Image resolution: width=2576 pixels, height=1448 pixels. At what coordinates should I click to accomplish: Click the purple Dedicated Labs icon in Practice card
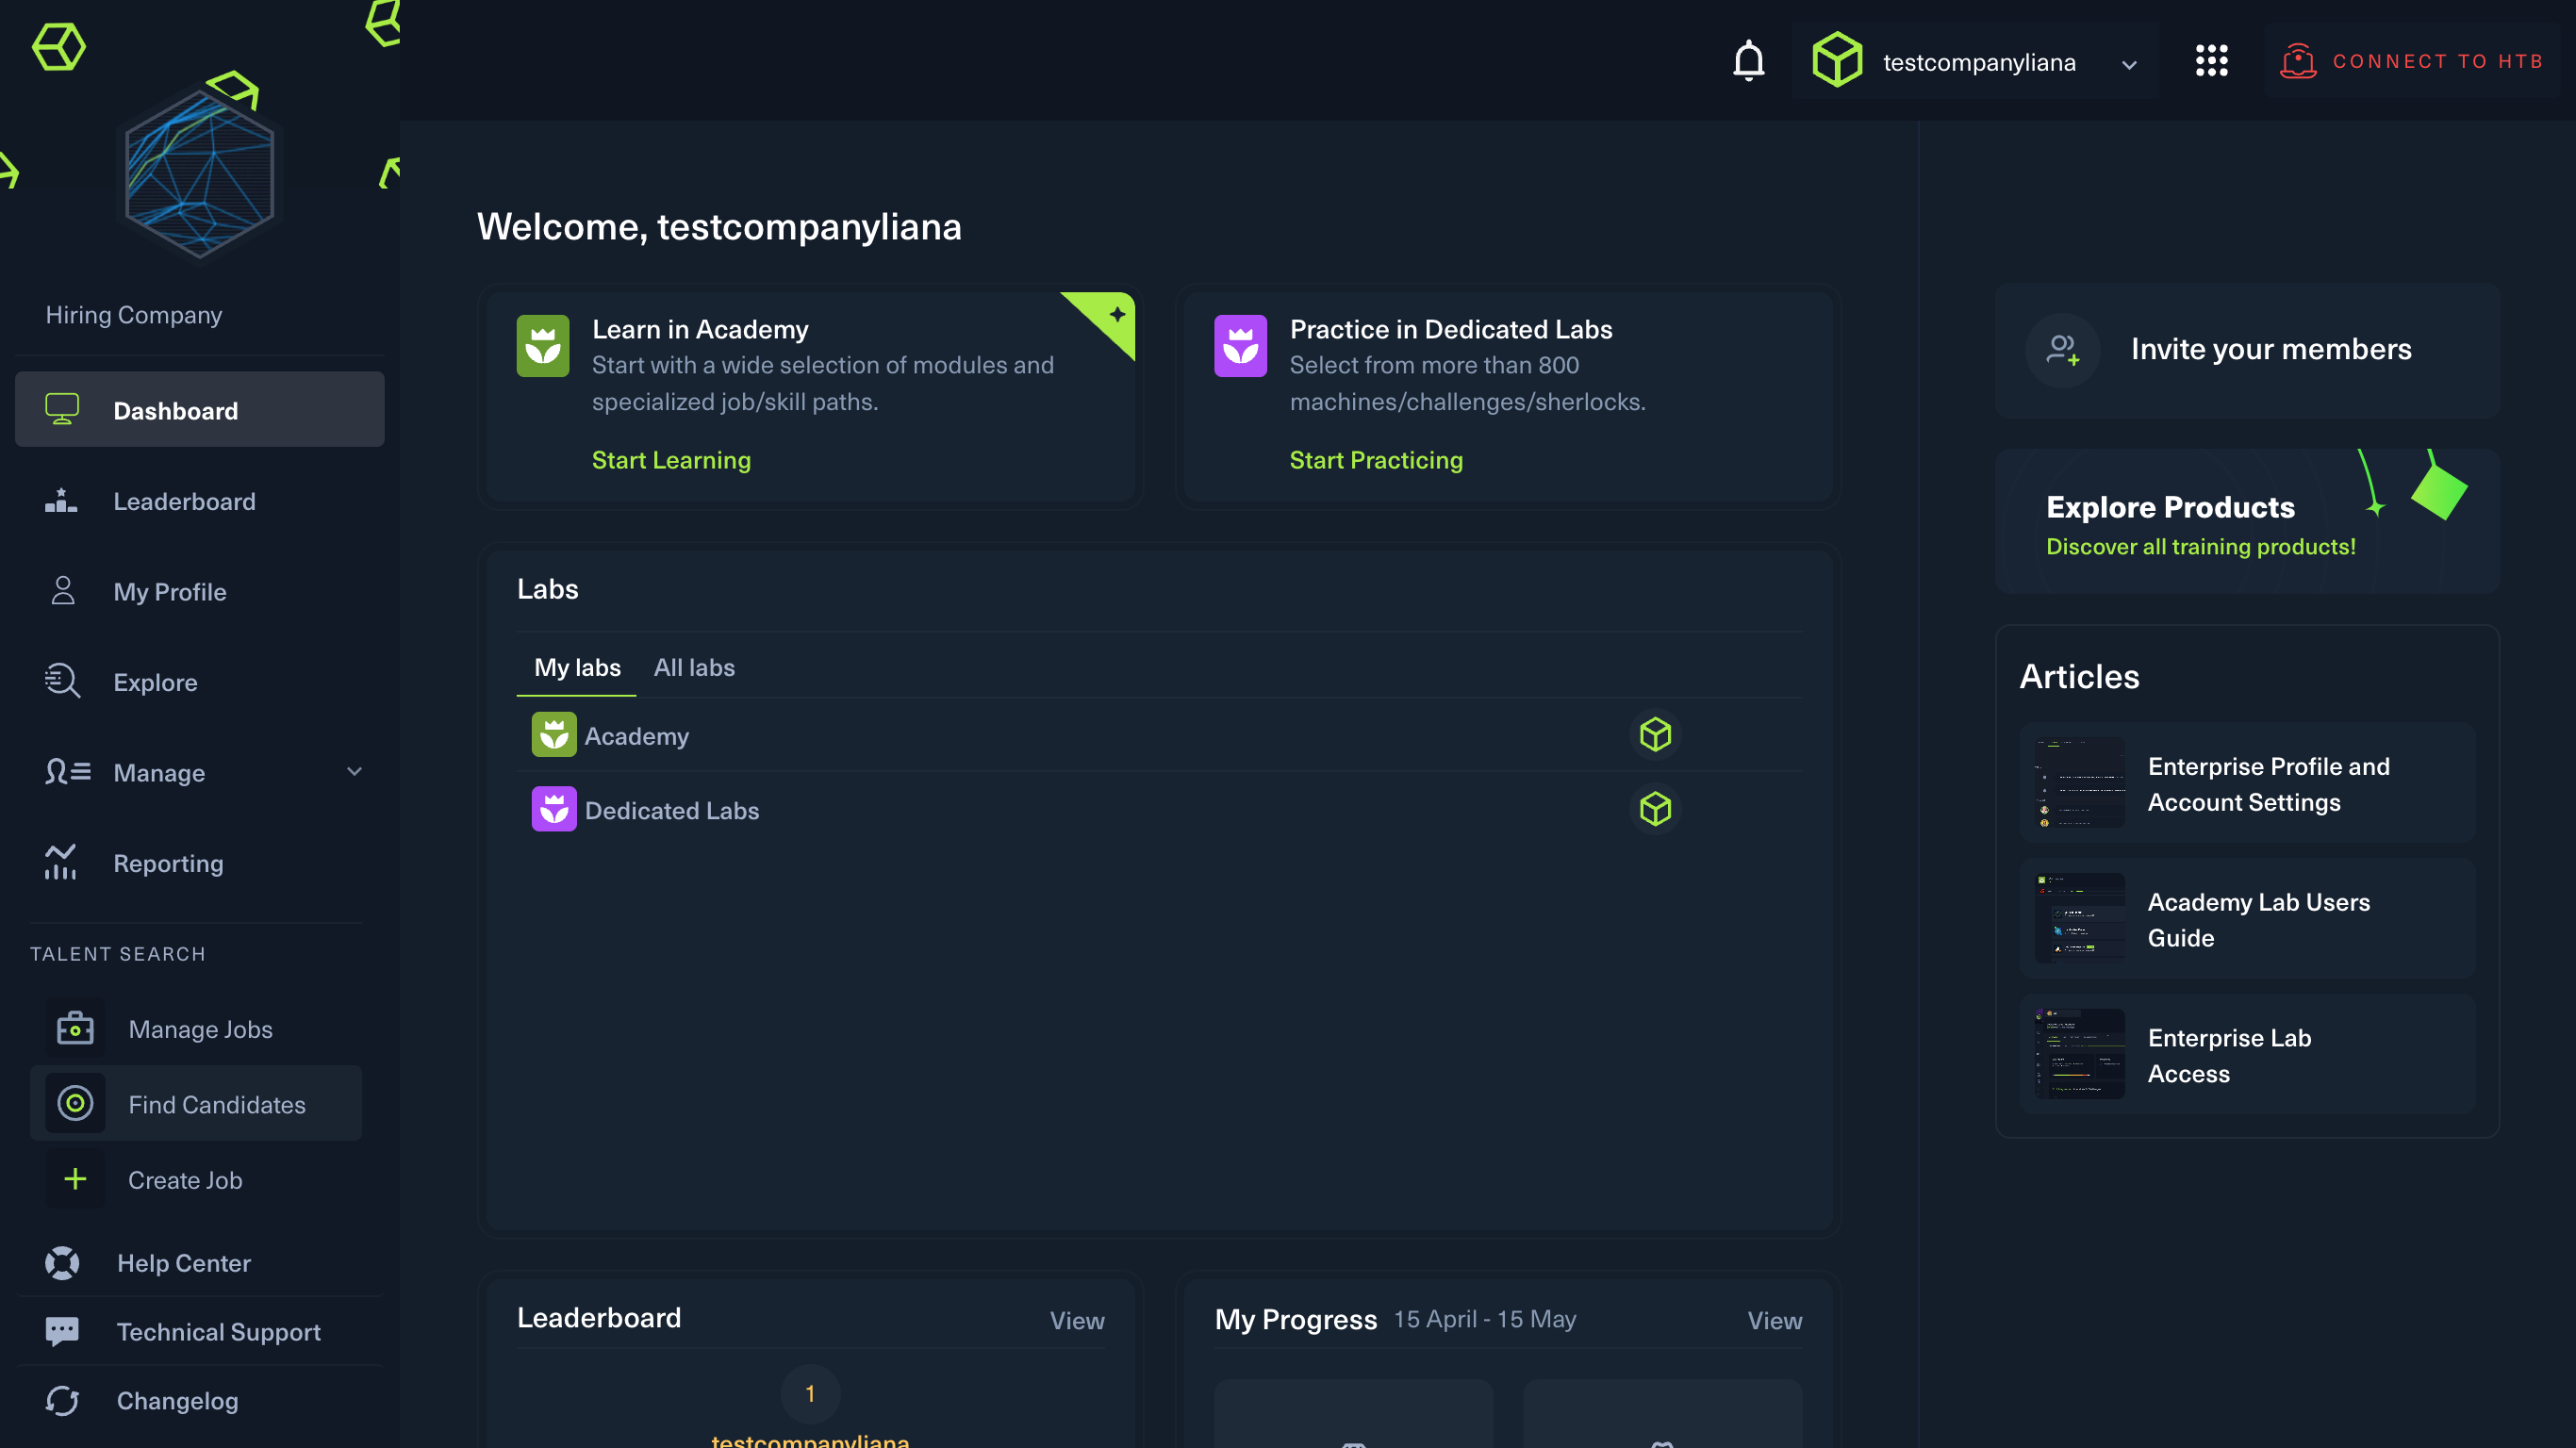[1240, 346]
